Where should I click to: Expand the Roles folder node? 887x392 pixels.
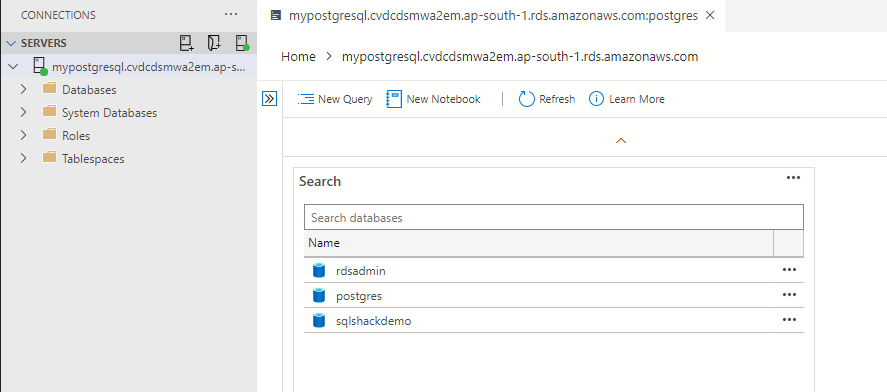23,136
